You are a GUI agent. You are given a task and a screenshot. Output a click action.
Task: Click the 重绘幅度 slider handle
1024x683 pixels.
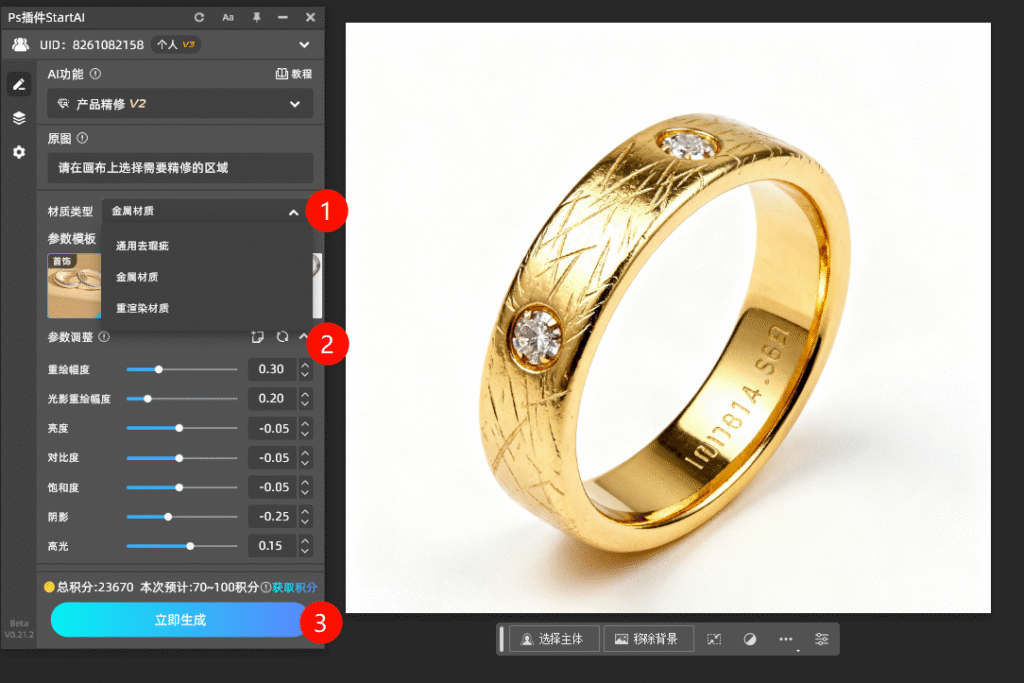pyautogui.click(x=159, y=369)
